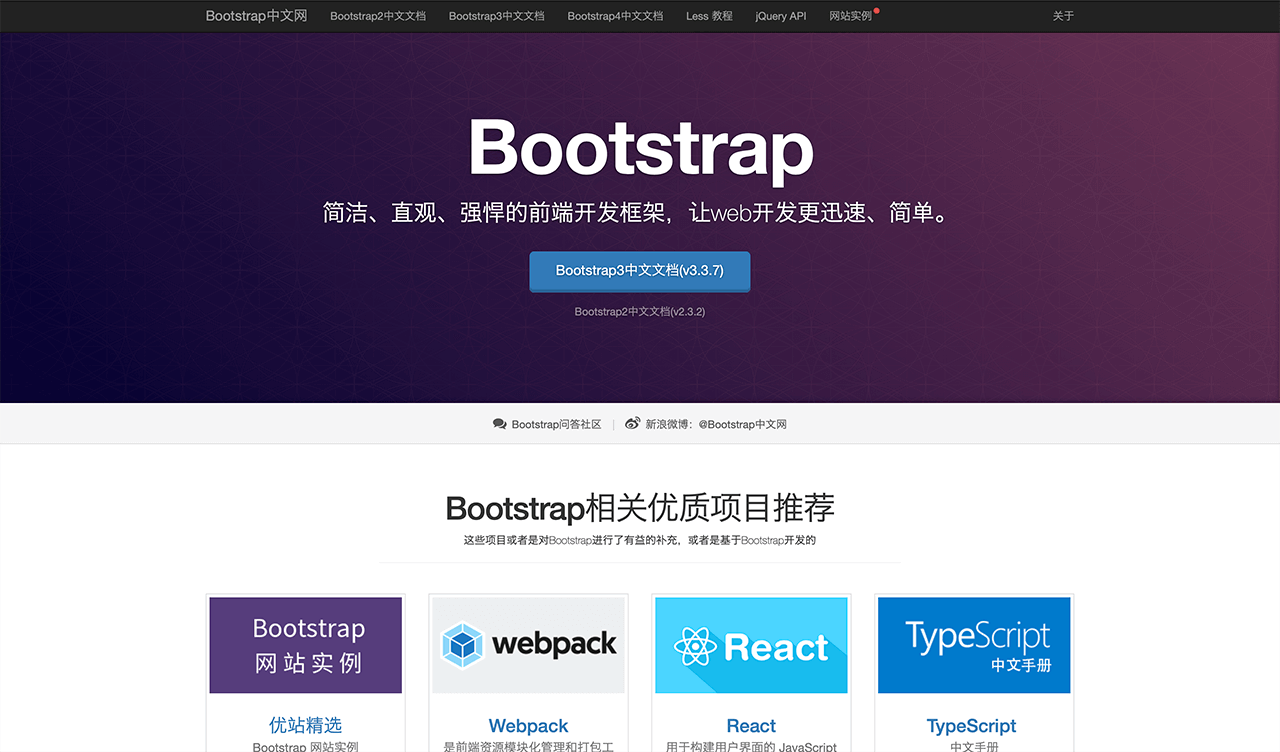Click the 关于 link in navbar
The height and width of the screenshot is (752, 1280).
coord(1063,16)
